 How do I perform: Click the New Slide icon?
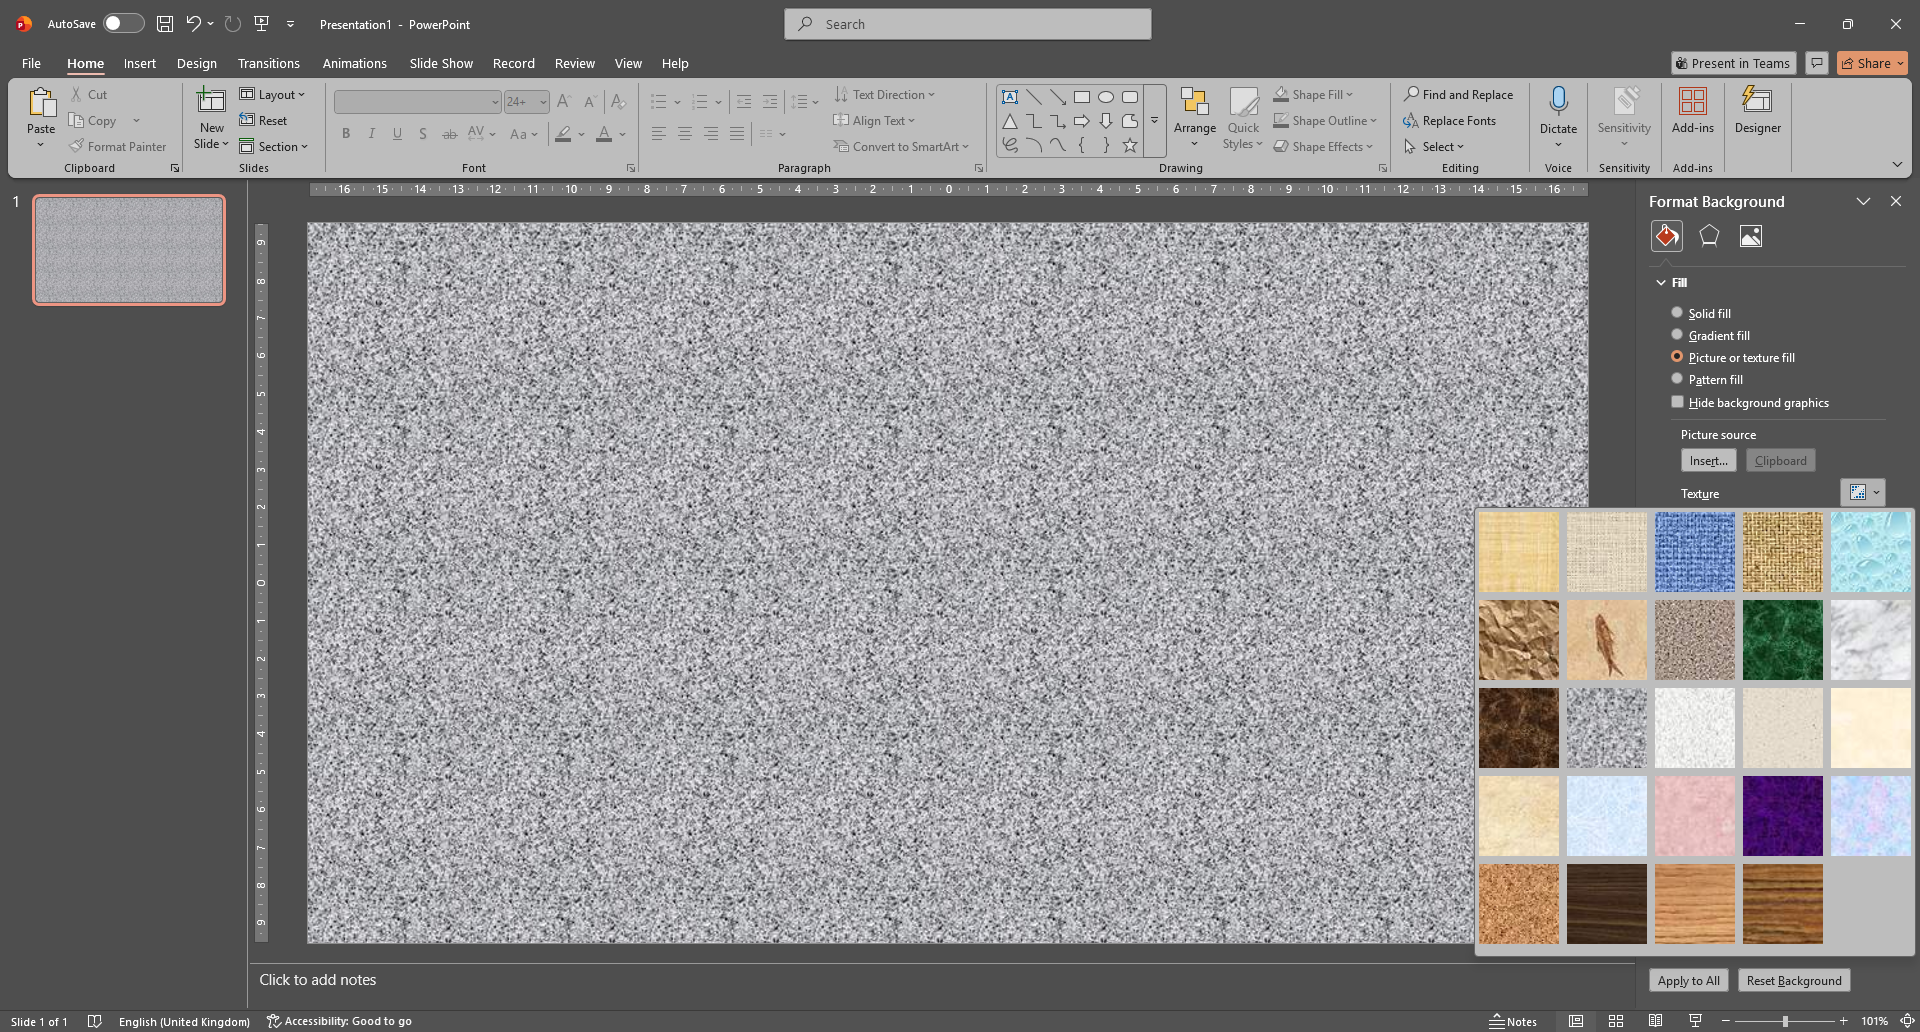coord(212,102)
